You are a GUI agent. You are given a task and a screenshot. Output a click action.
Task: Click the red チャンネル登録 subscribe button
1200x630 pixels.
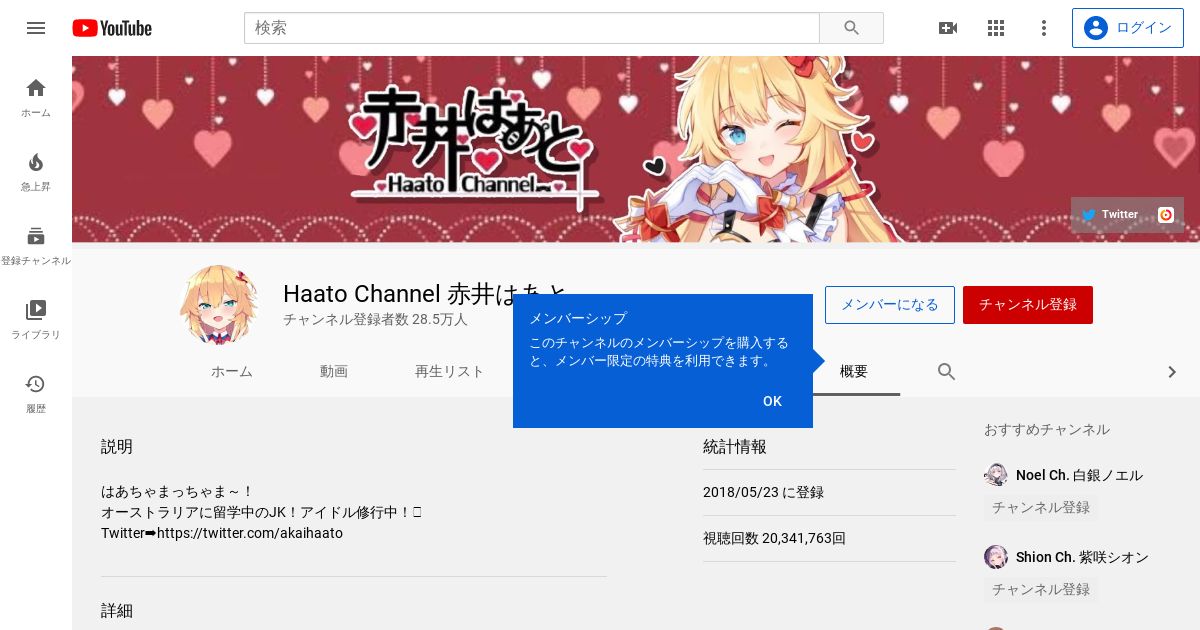coord(1028,305)
